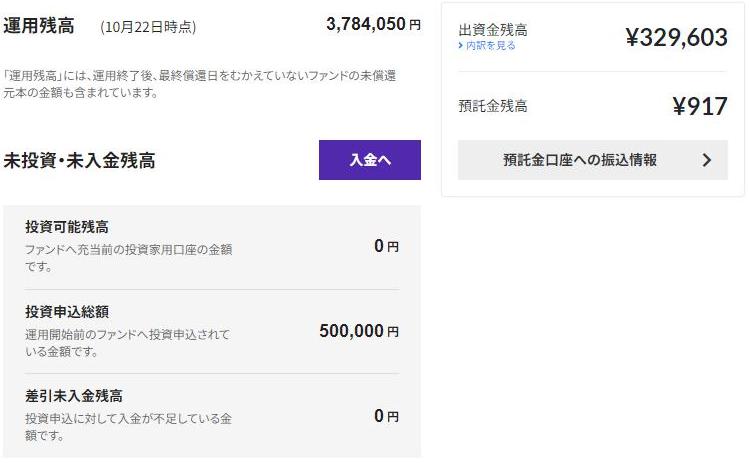The width and height of the screenshot is (749, 463).
Task: Click the 500,000円 application total
Action: (358, 331)
